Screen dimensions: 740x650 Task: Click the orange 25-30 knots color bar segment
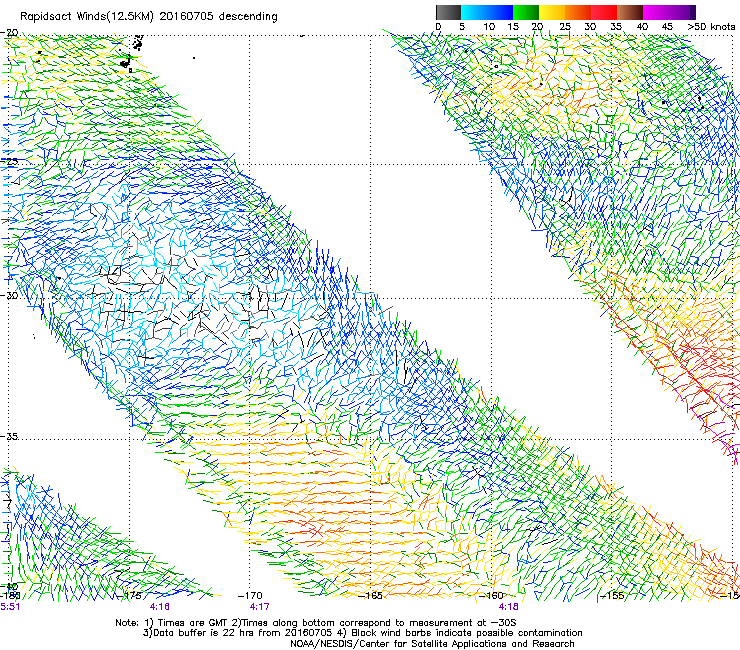(x=578, y=12)
